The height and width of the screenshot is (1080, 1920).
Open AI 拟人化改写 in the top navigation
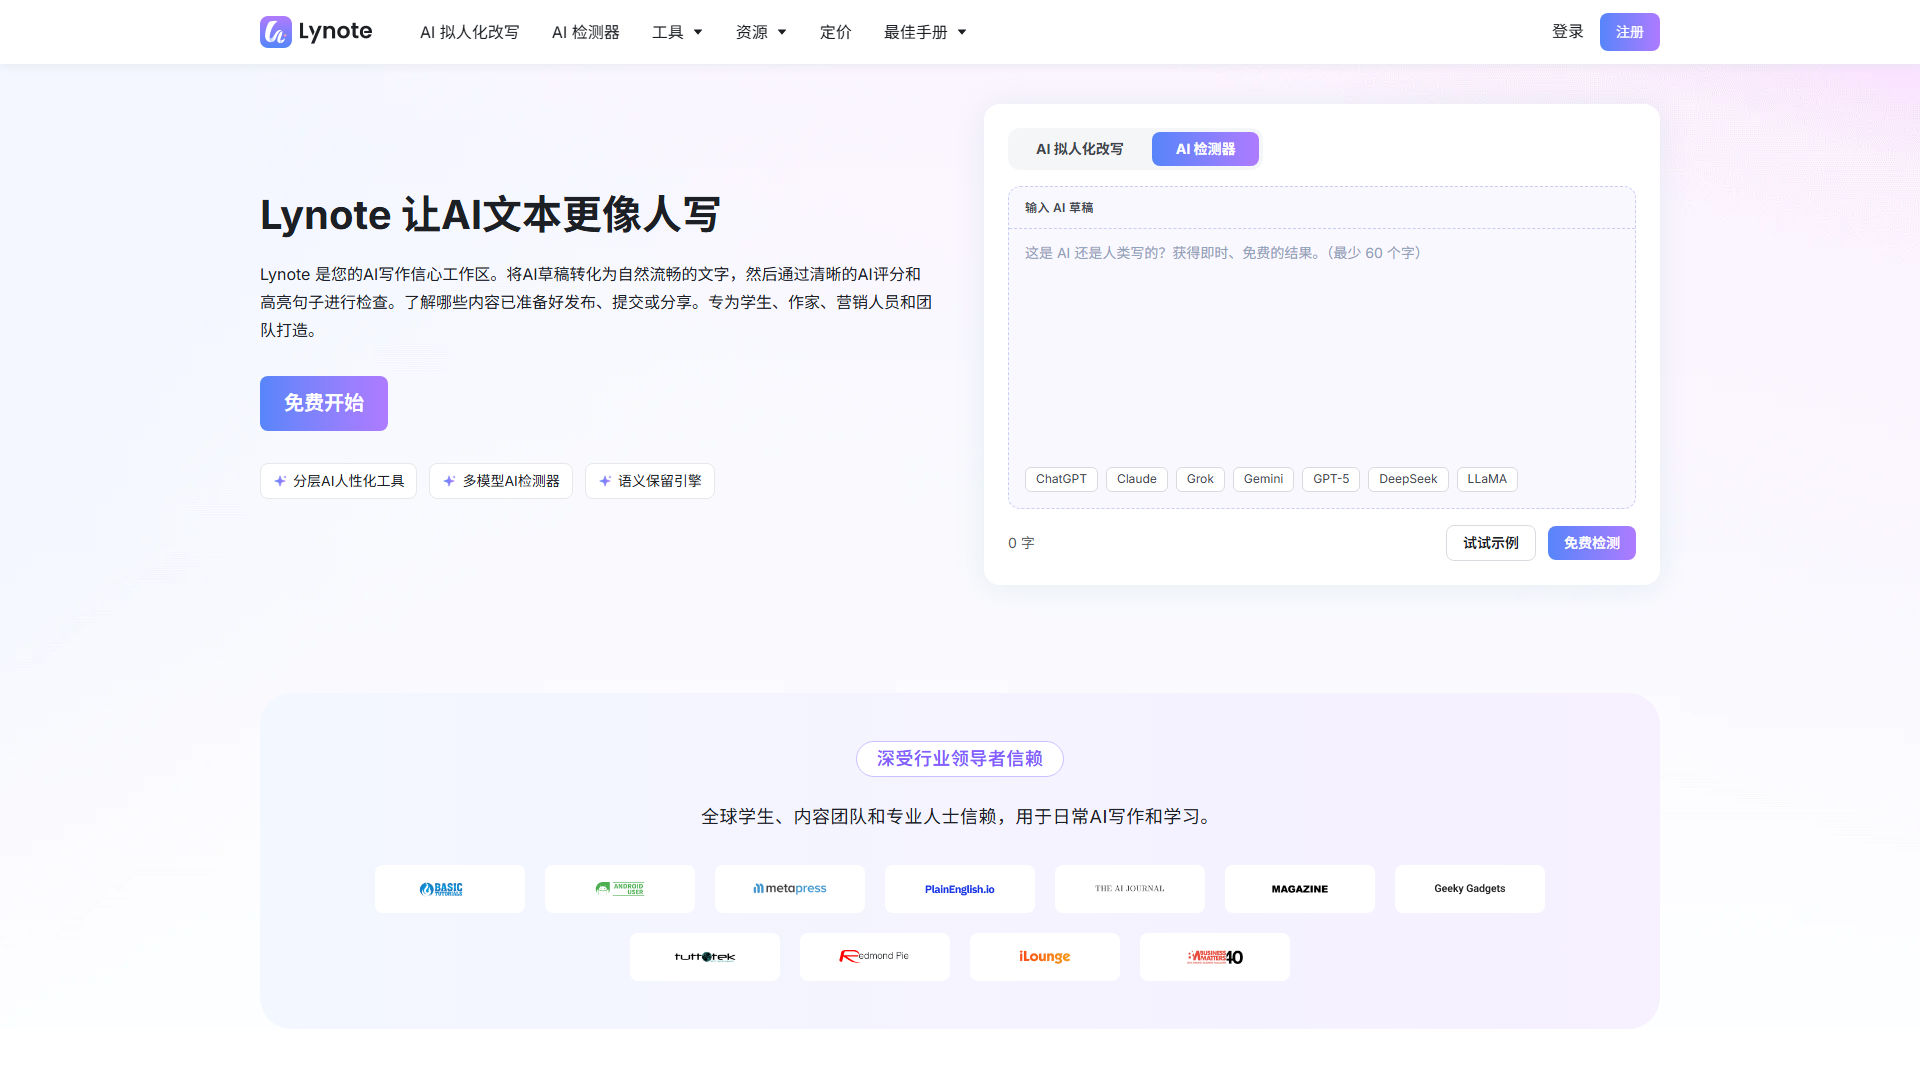470,32
